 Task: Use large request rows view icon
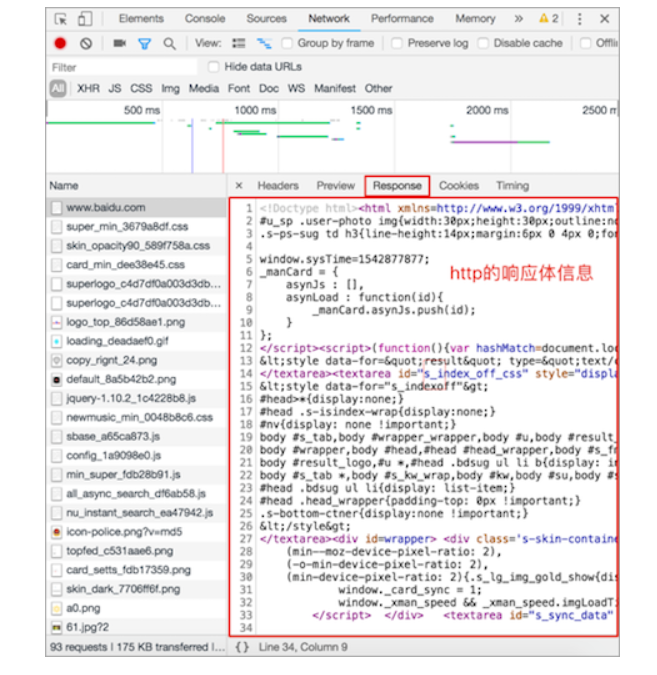tap(239, 43)
